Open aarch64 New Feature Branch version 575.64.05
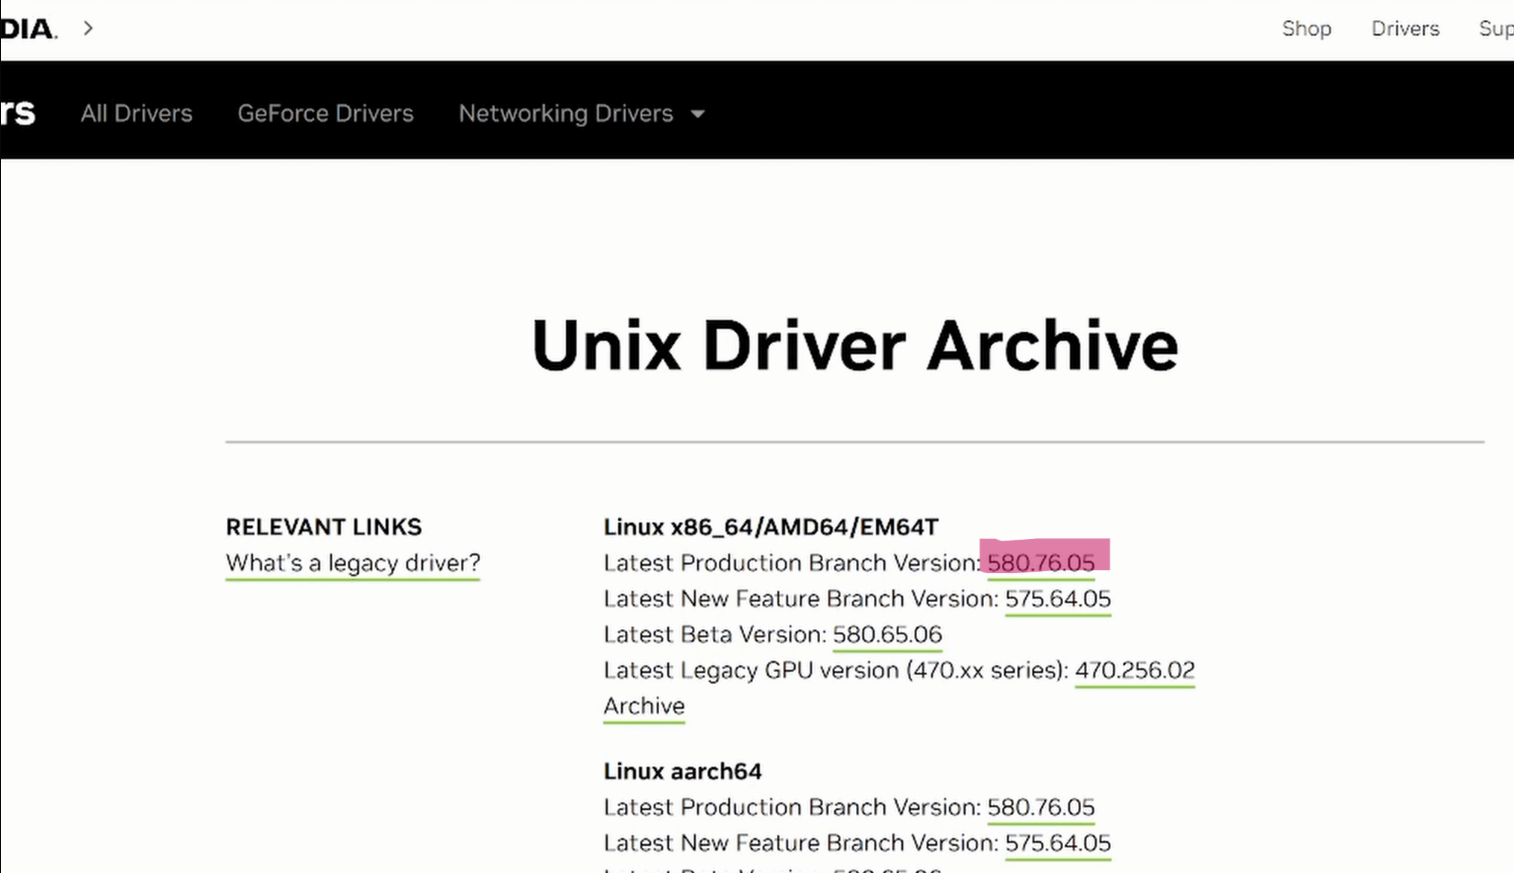Image resolution: width=1514 pixels, height=873 pixels. click(1057, 843)
